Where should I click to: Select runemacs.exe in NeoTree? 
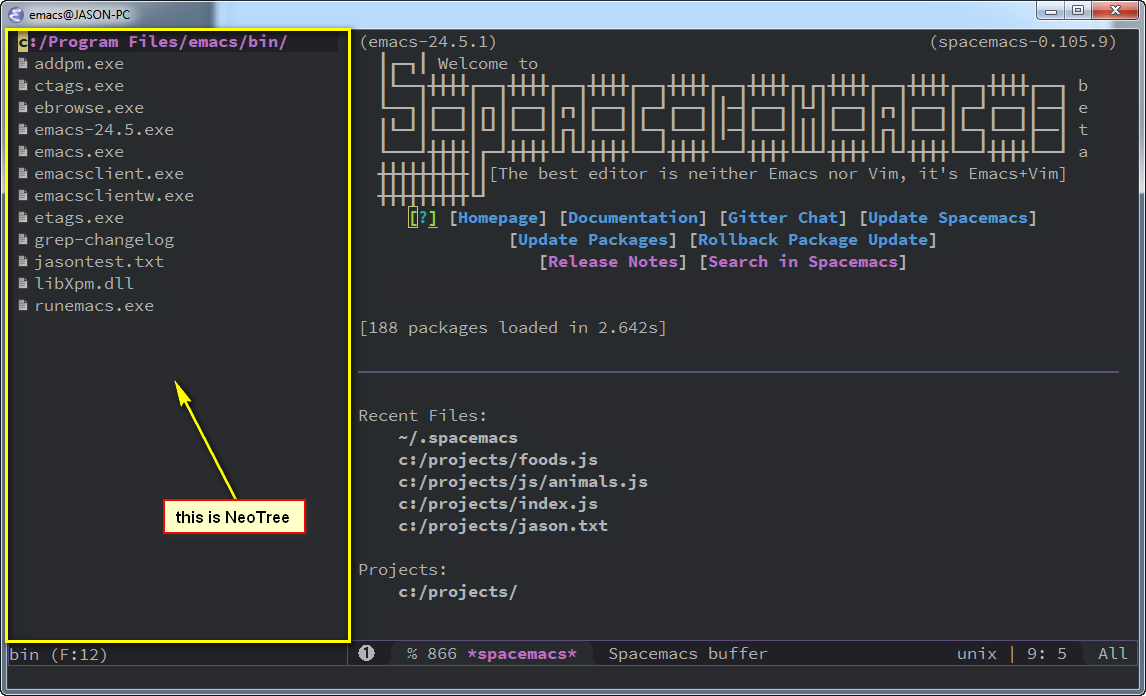pos(94,306)
